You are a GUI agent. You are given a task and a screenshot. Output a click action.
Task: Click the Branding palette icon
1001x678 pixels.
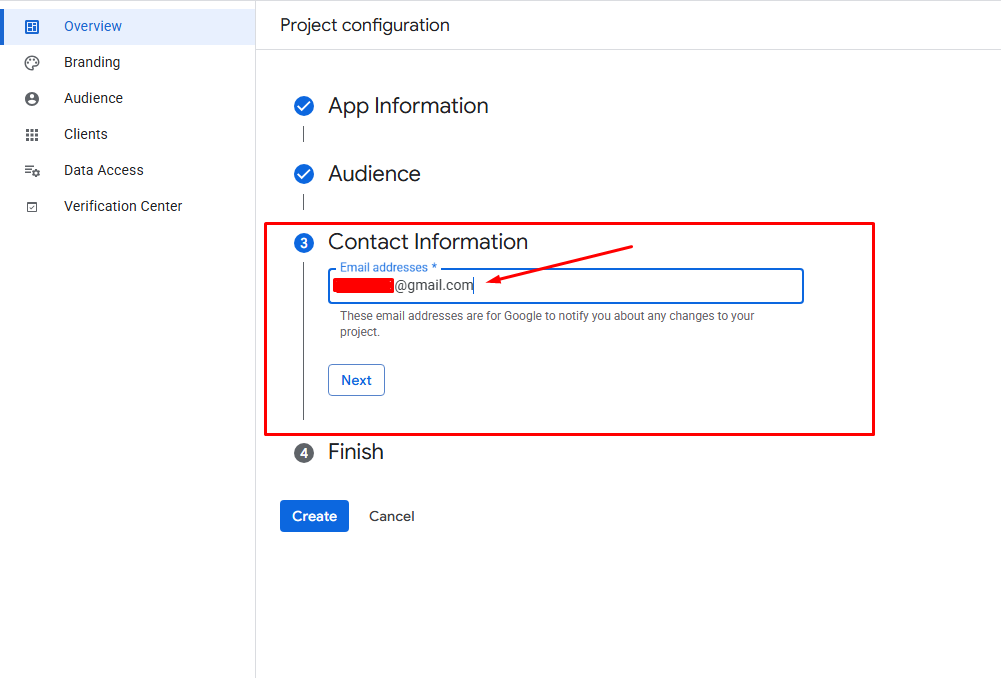tap(32, 63)
